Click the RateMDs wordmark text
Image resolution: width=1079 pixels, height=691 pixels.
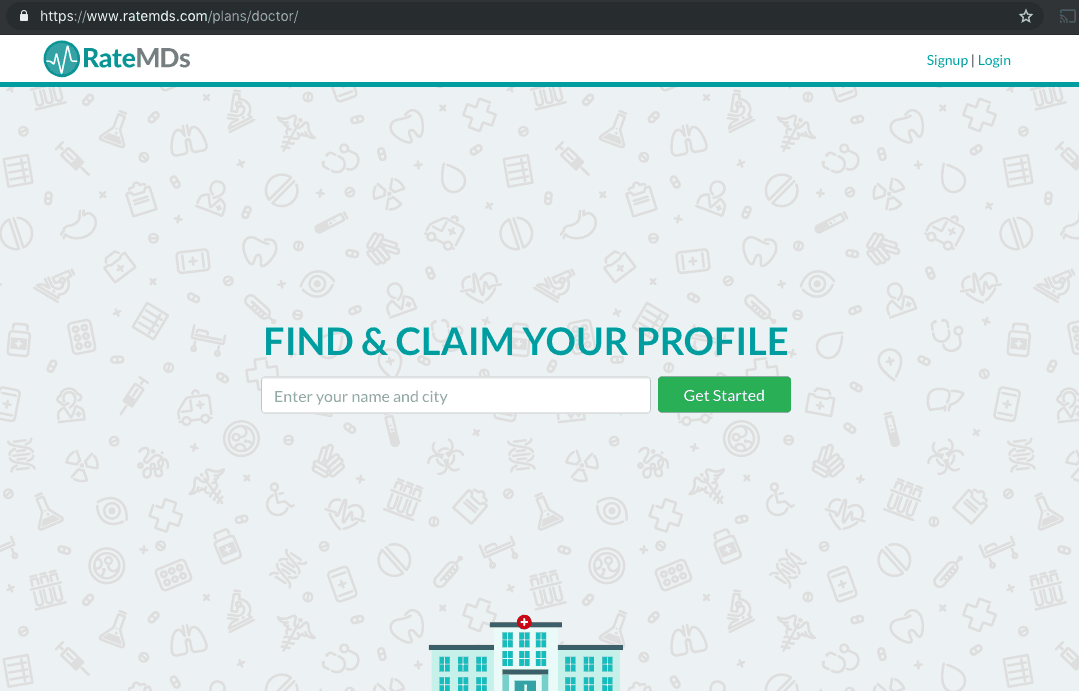point(136,59)
